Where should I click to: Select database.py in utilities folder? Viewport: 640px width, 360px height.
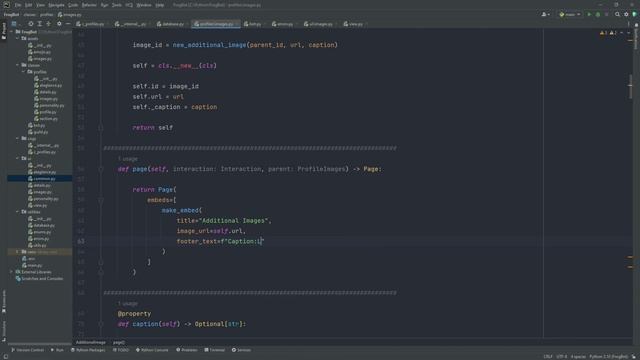pyautogui.click(x=41, y=225)
